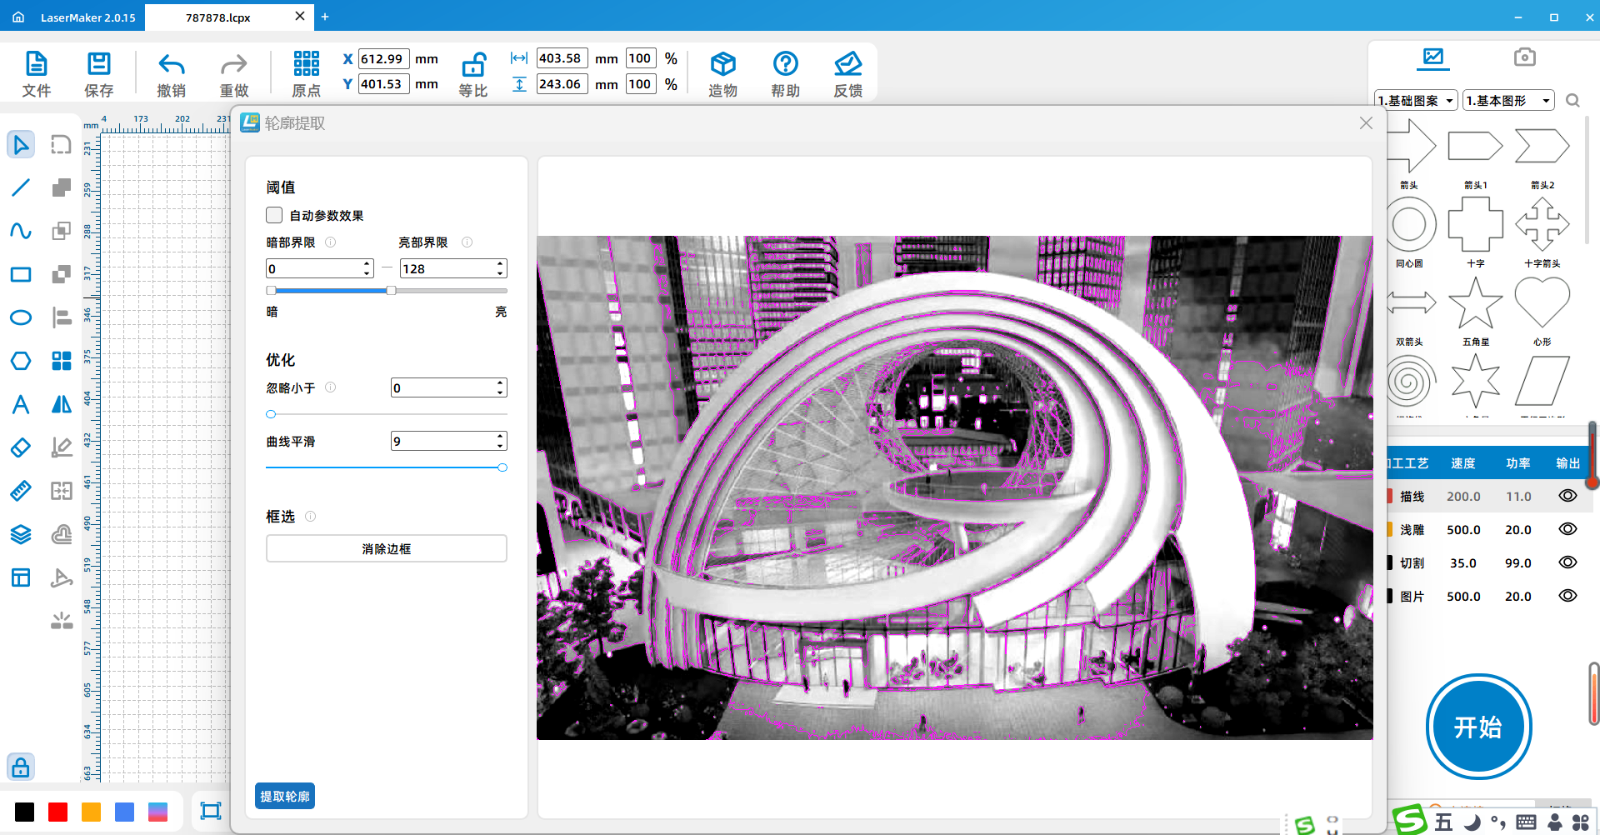Open the 造物 cube icon

tap(722, 66)
